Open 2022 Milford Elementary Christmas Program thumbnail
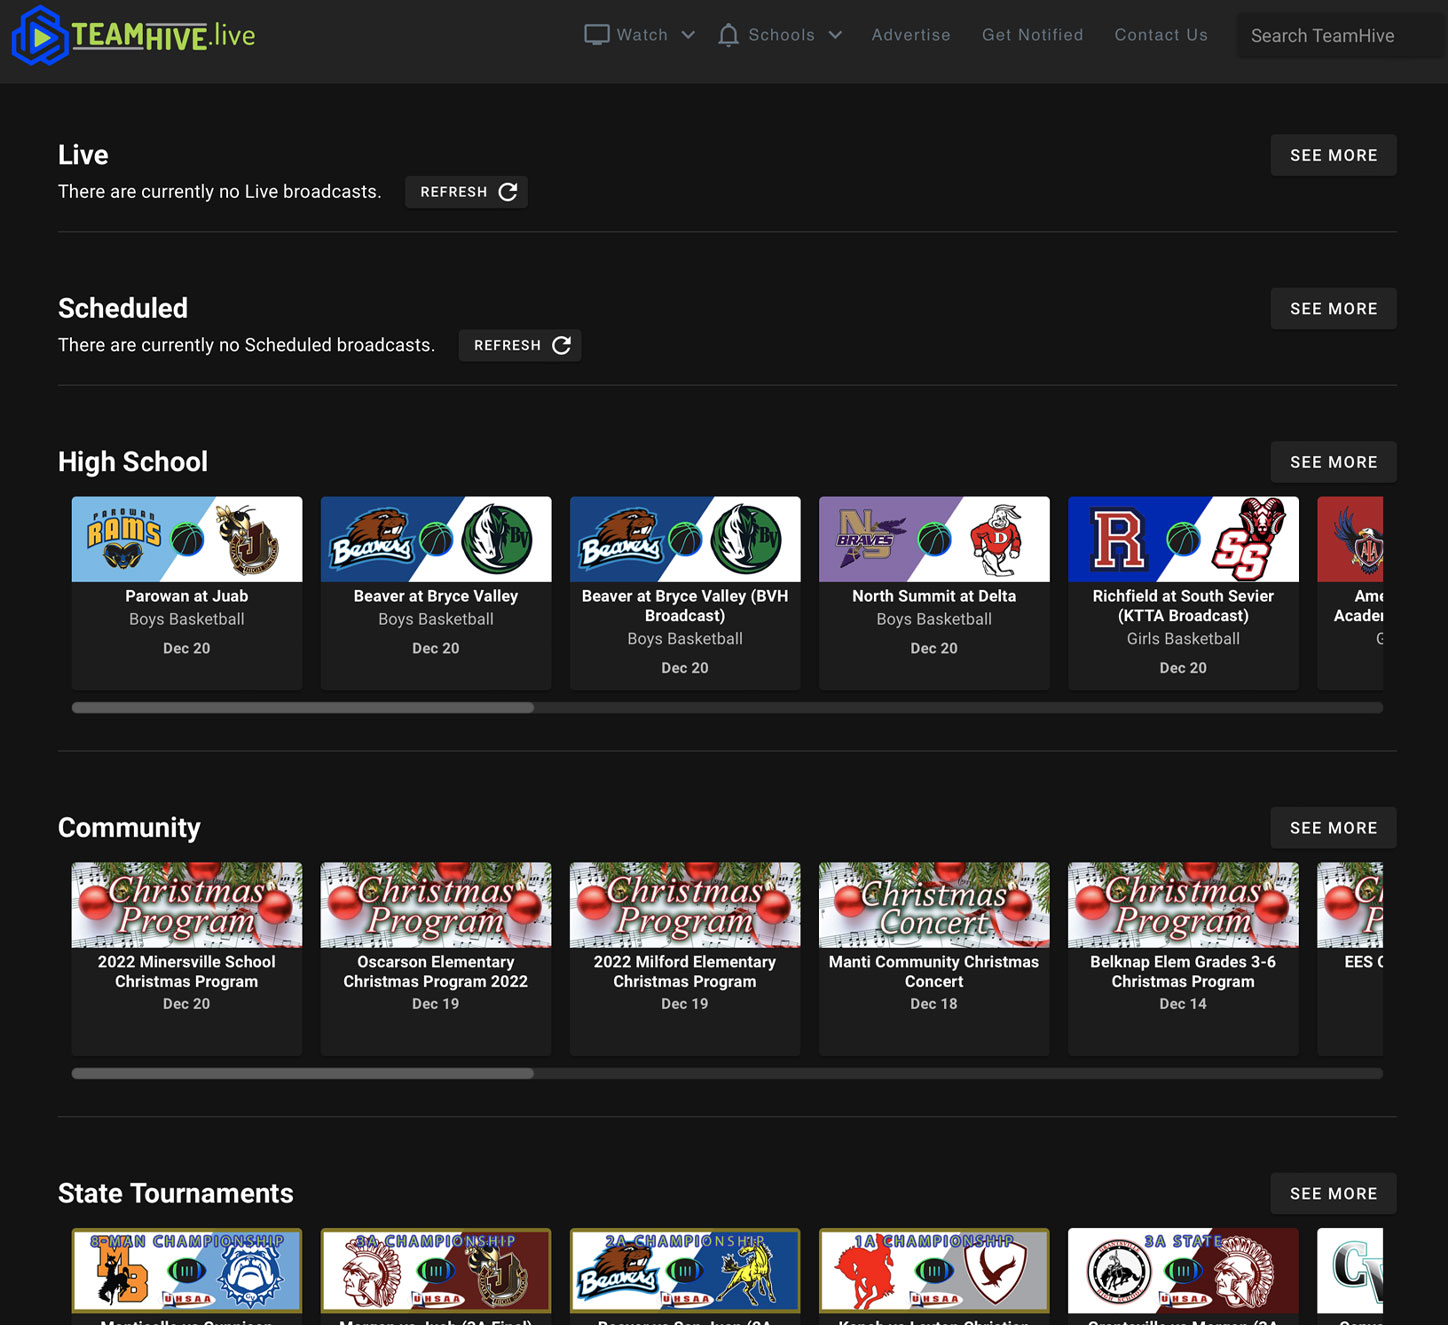 [685, 905]
